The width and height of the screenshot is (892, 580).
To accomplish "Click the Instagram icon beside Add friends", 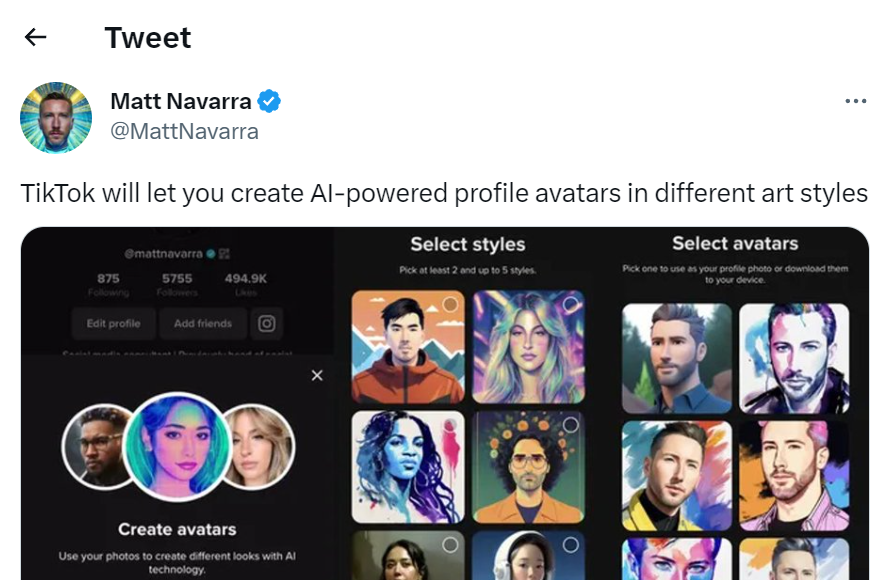I will coord(267,323).
